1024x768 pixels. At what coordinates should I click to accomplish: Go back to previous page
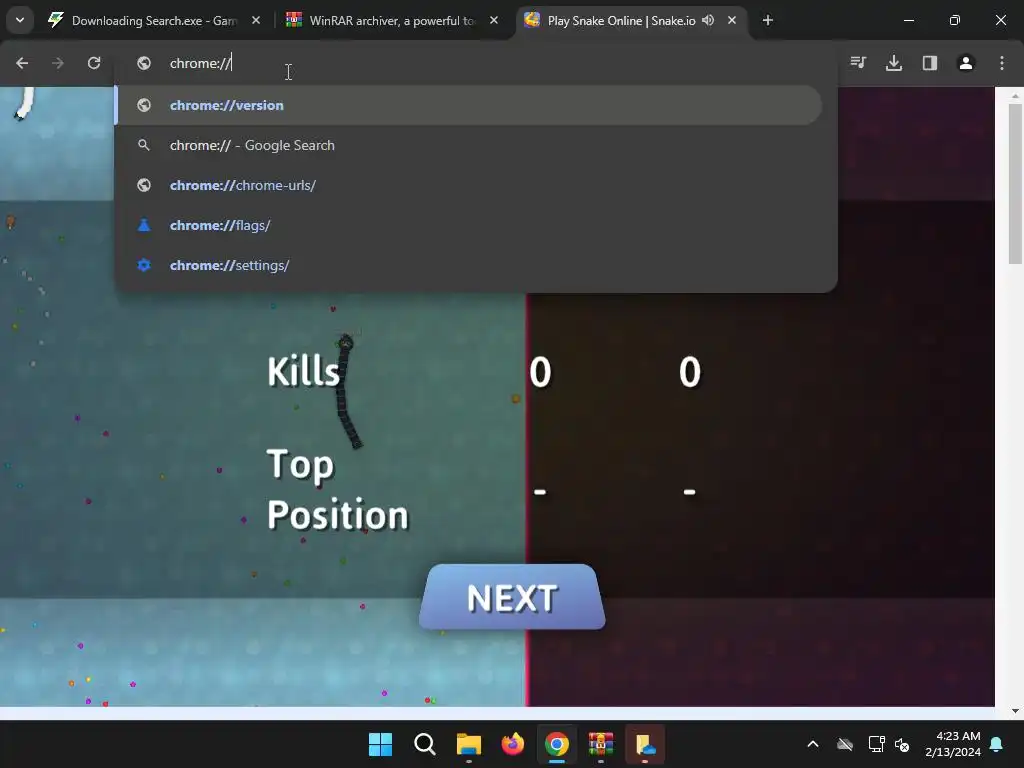coord(22,63)
